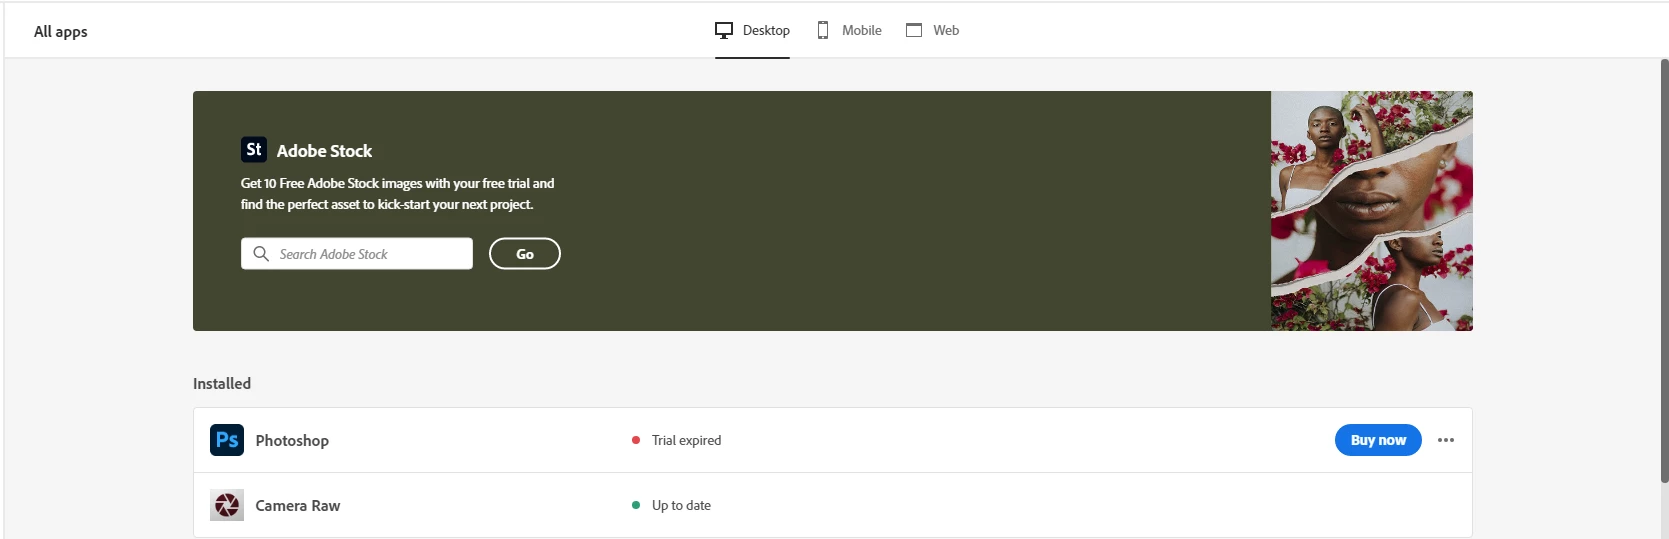
Task: Click the web browser window icon
Action: 914,31
